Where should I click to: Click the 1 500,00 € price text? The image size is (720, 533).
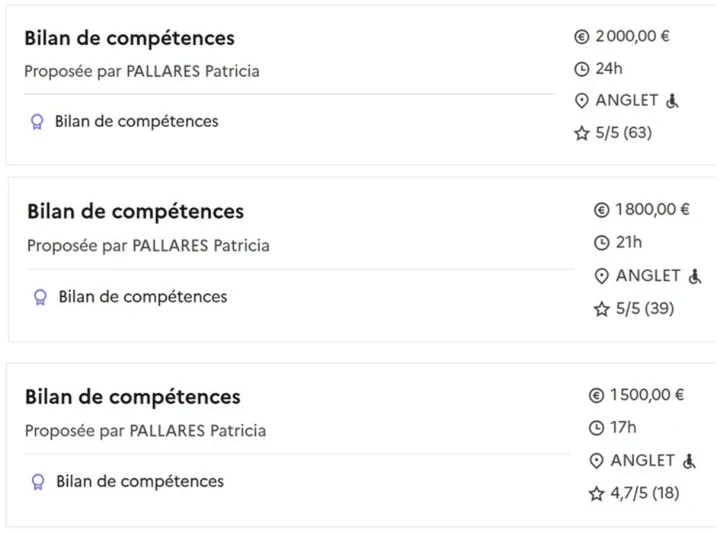[x=647, y=395]
